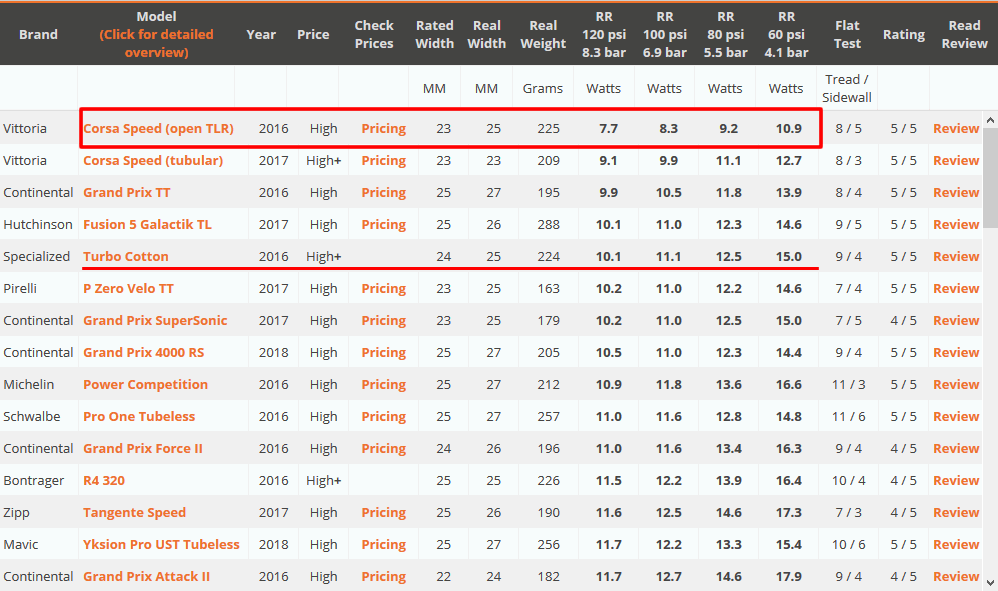The image size is (998, 591).
Task: Check Pricing for P Zero Velo TT
Action: pyautogui.click(x=384, y=288)
